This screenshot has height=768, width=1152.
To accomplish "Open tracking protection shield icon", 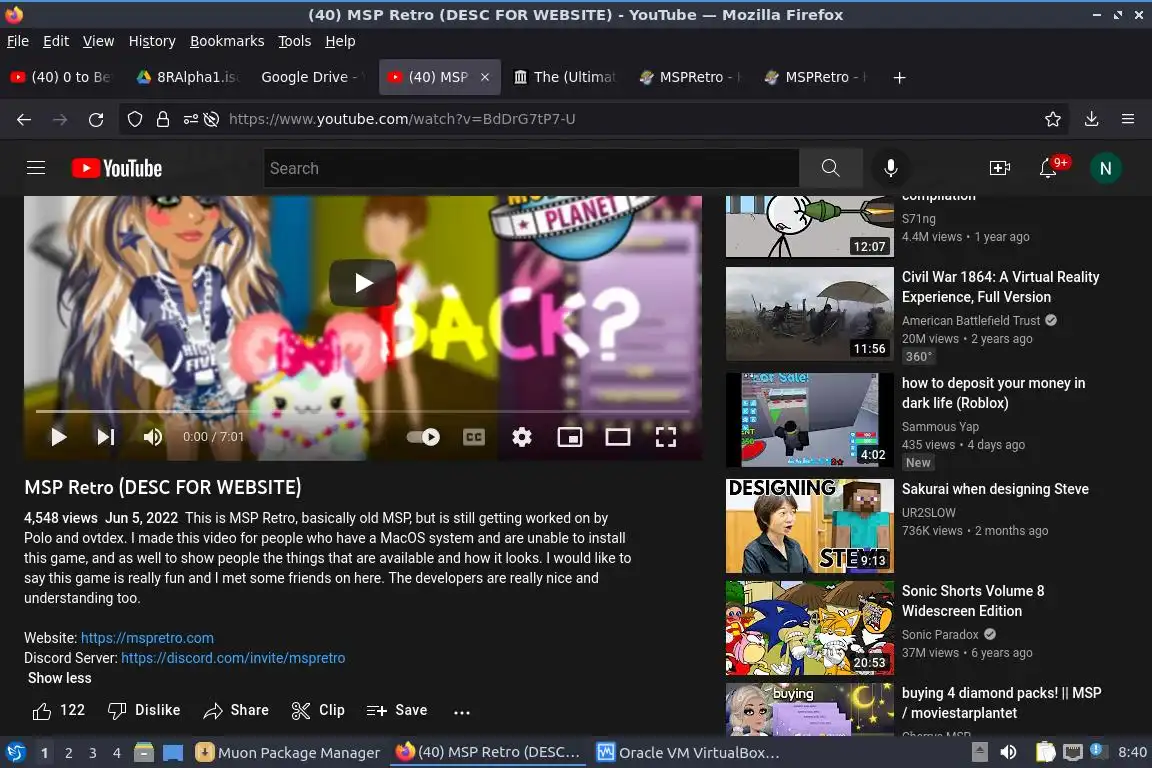I will coord(134,119).
